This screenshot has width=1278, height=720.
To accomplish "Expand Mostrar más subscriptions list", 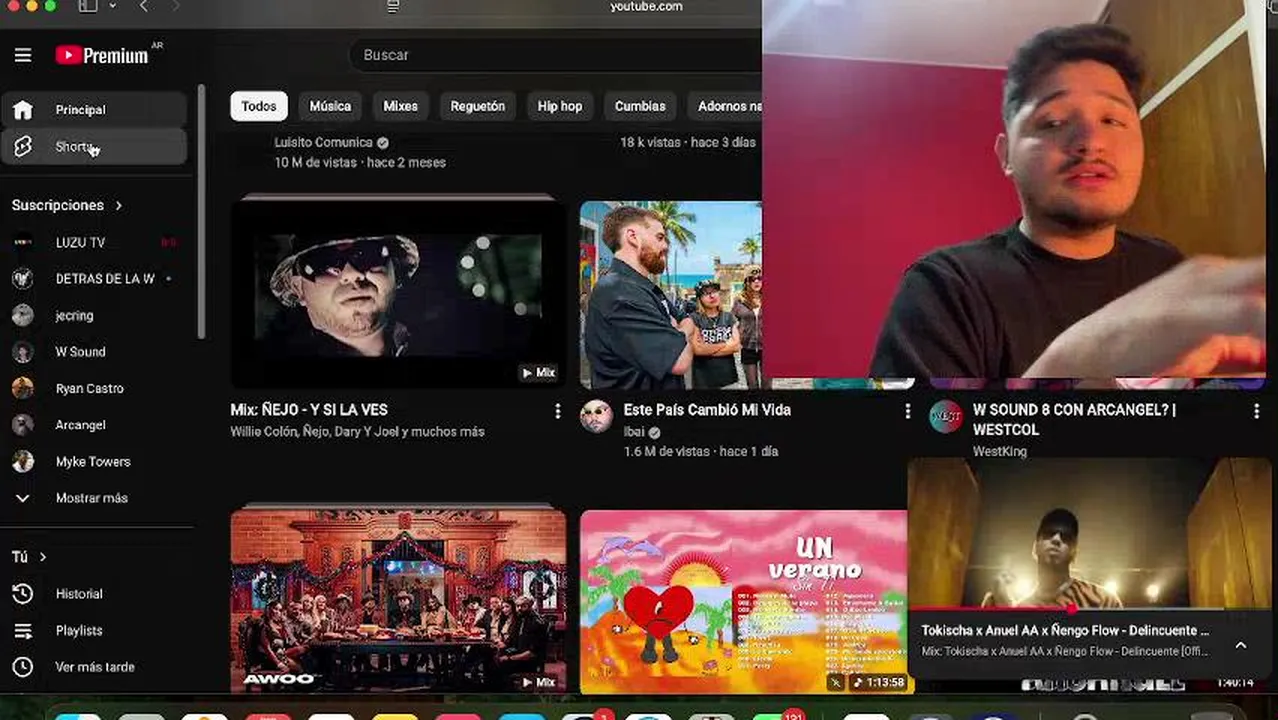I will click(94, 498).
